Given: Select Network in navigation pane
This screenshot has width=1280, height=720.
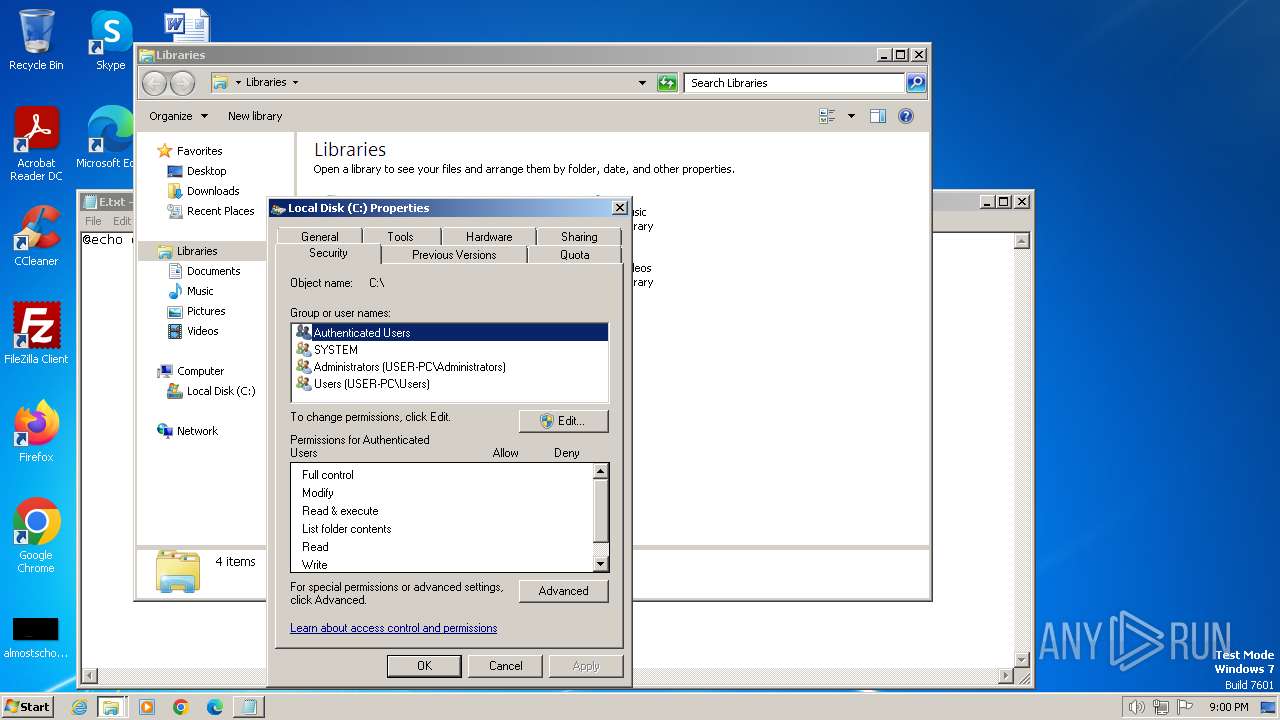Looking at the screenshot, I should (x=197, y=431).
